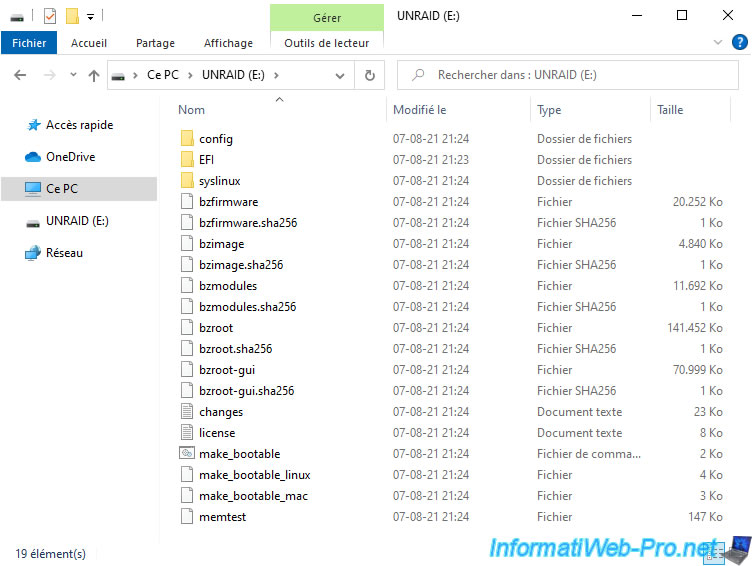Click the search box for UNRAID (E:)

point(570,75)
